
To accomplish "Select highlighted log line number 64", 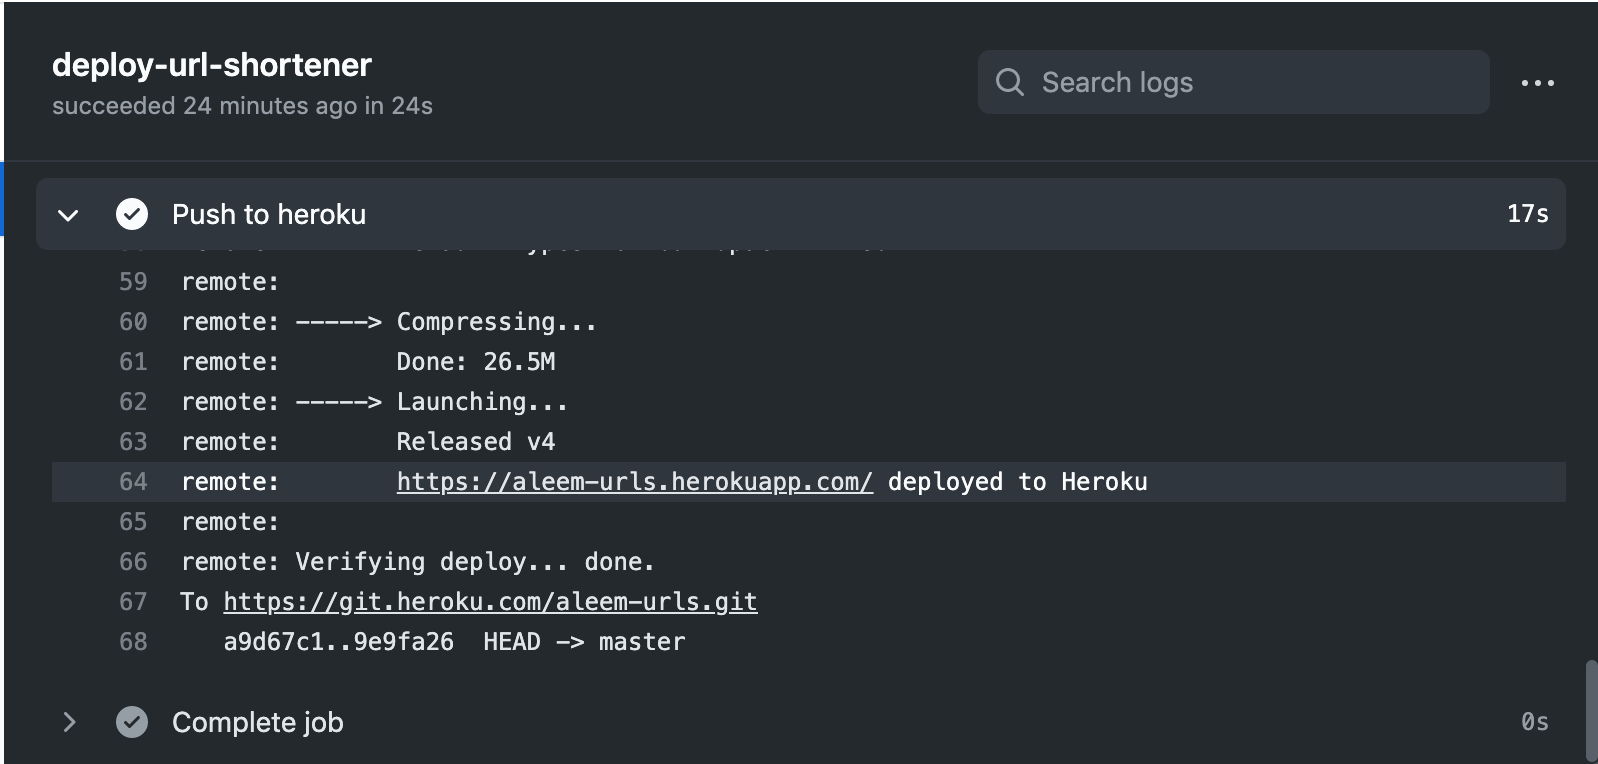I will coord(133,482).
